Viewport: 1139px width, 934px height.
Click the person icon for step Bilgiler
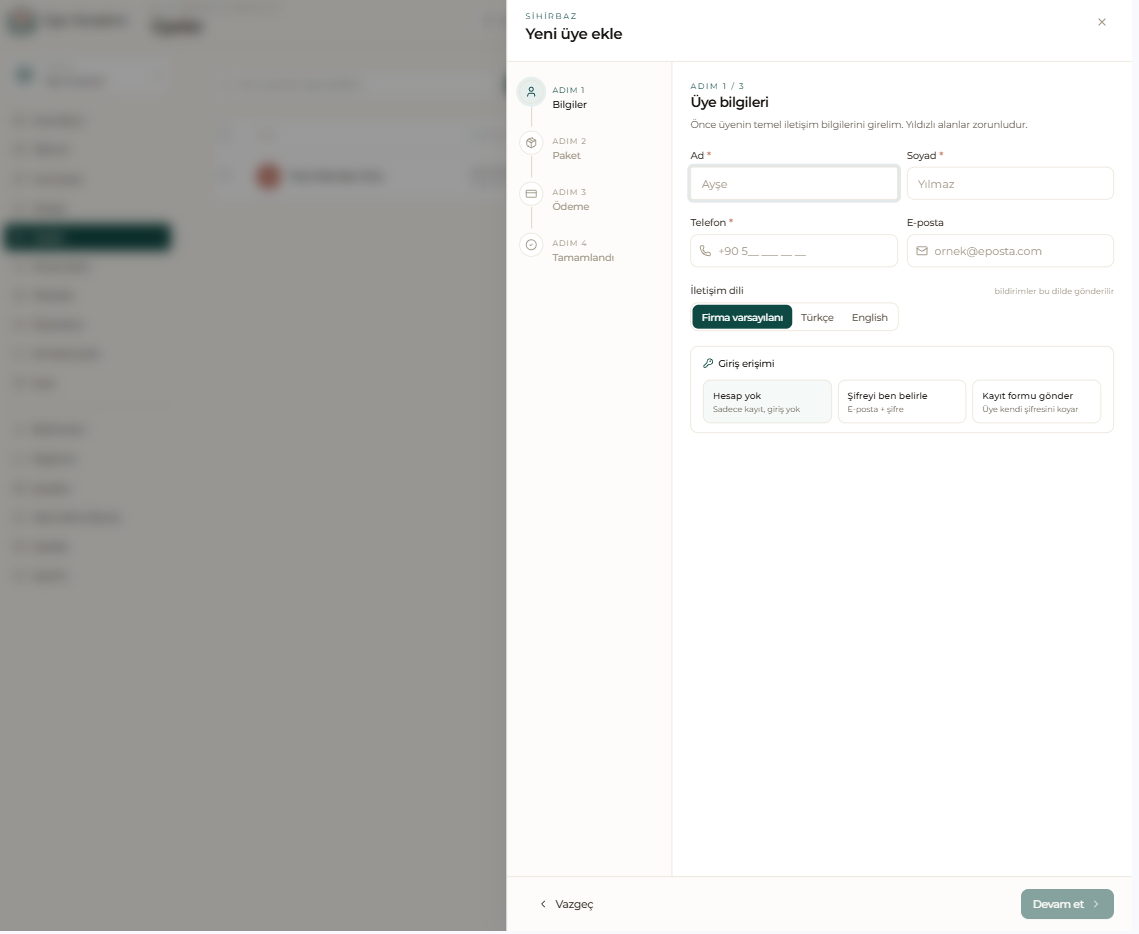point(531,92)
